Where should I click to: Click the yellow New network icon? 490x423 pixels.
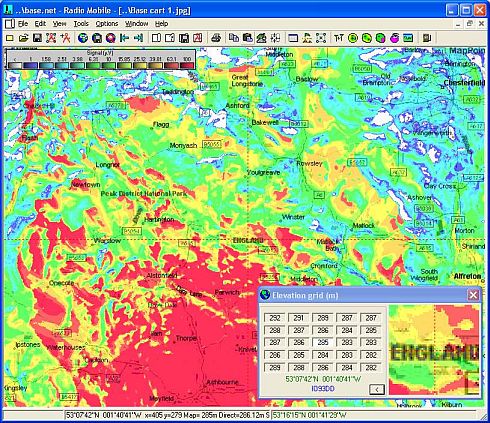10,38
